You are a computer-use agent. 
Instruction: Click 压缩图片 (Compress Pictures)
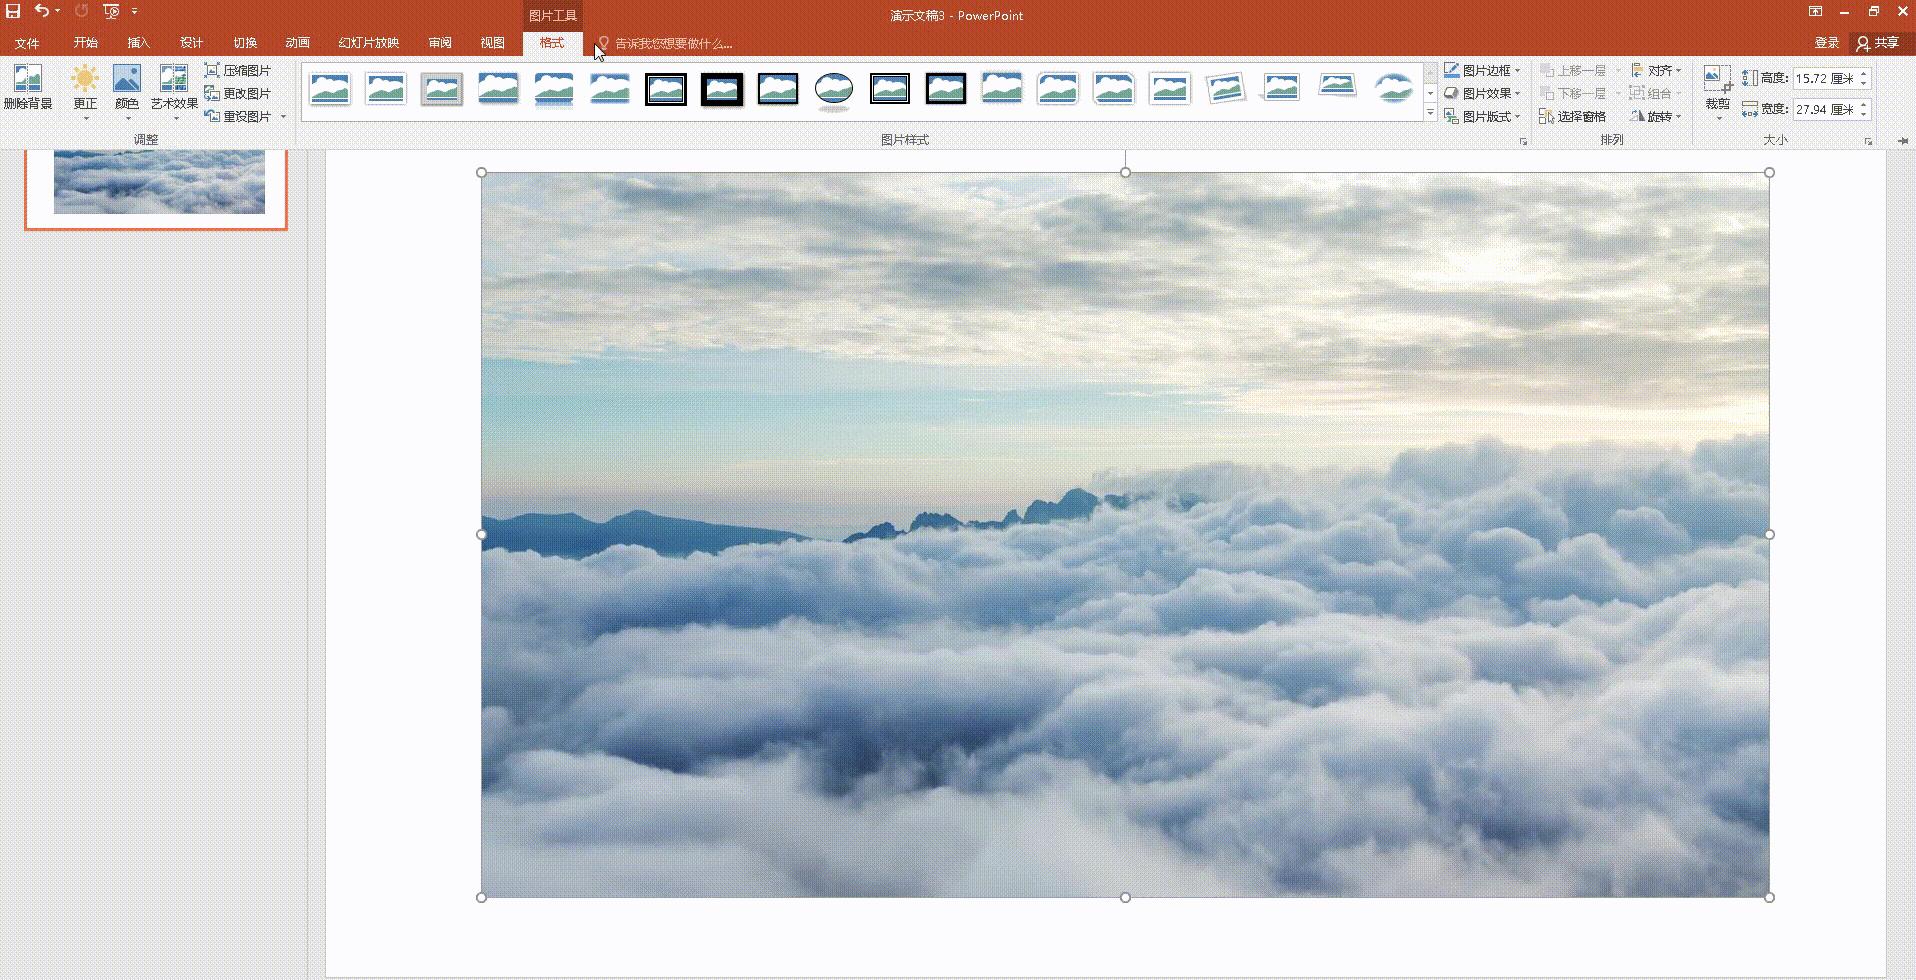tap(238, 71)
